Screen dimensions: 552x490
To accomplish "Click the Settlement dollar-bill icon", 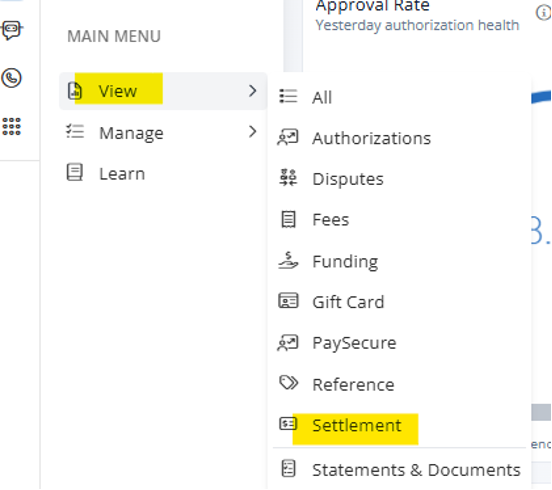I will pyautogui.click(x=288, y=423).
